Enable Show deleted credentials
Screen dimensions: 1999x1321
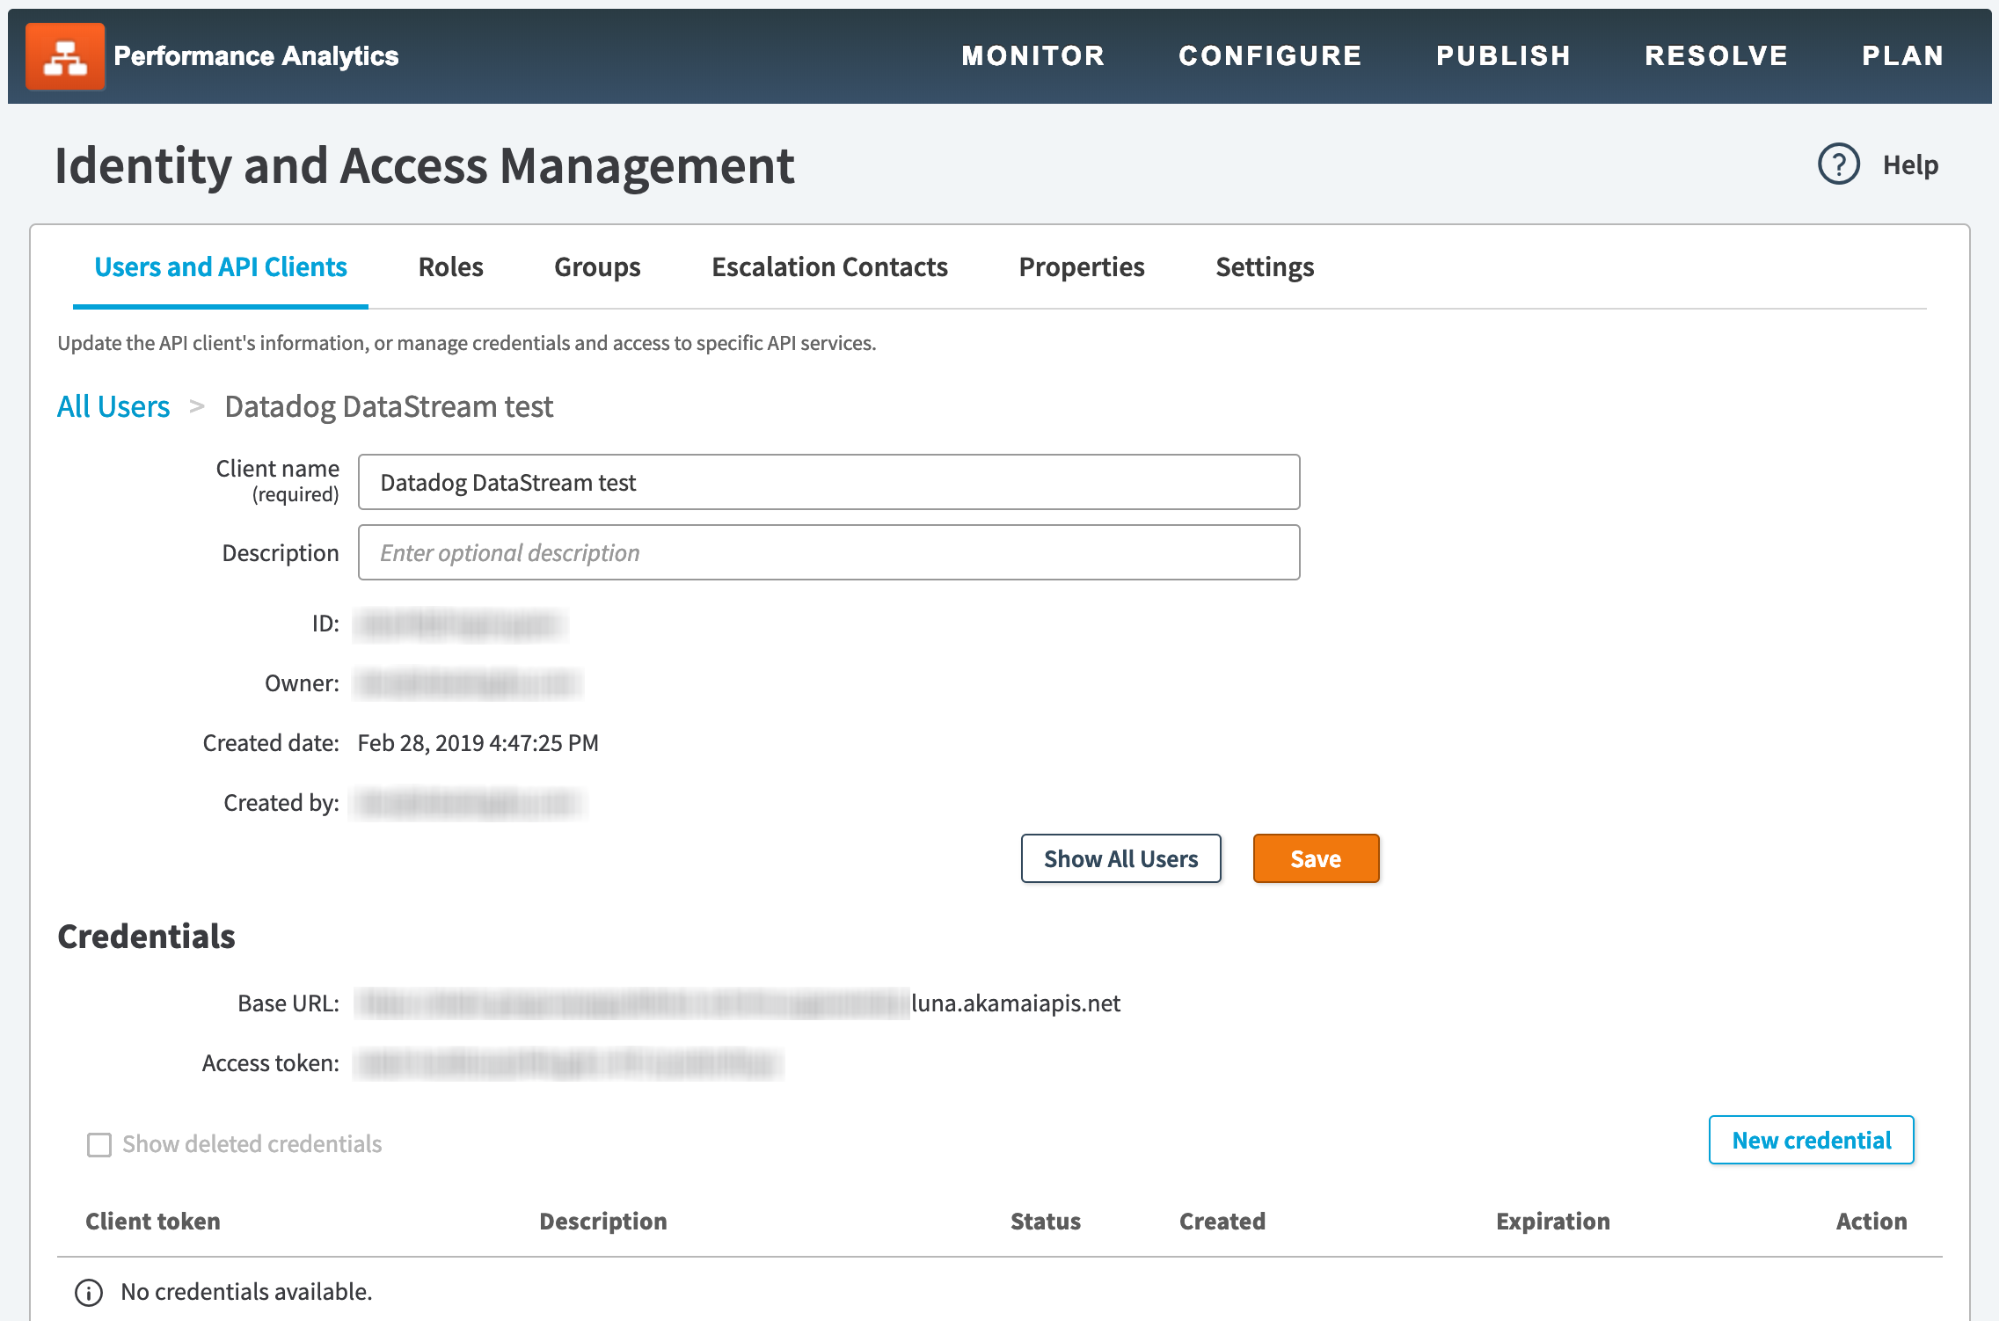(99, 1144)
